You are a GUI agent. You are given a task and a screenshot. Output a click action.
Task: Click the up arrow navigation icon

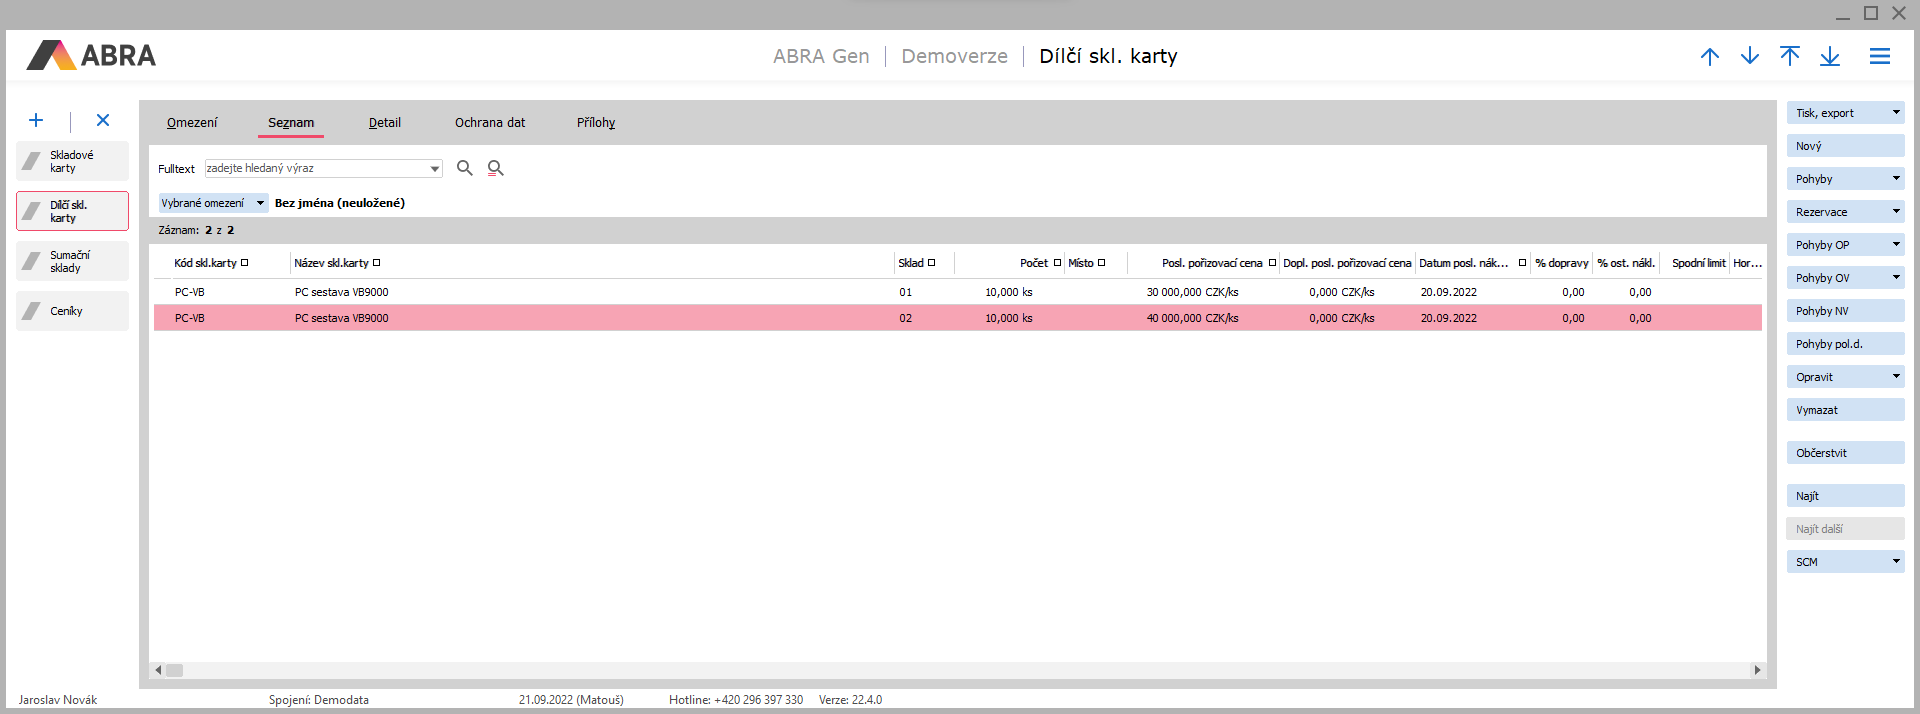[x=1710, y=57]
